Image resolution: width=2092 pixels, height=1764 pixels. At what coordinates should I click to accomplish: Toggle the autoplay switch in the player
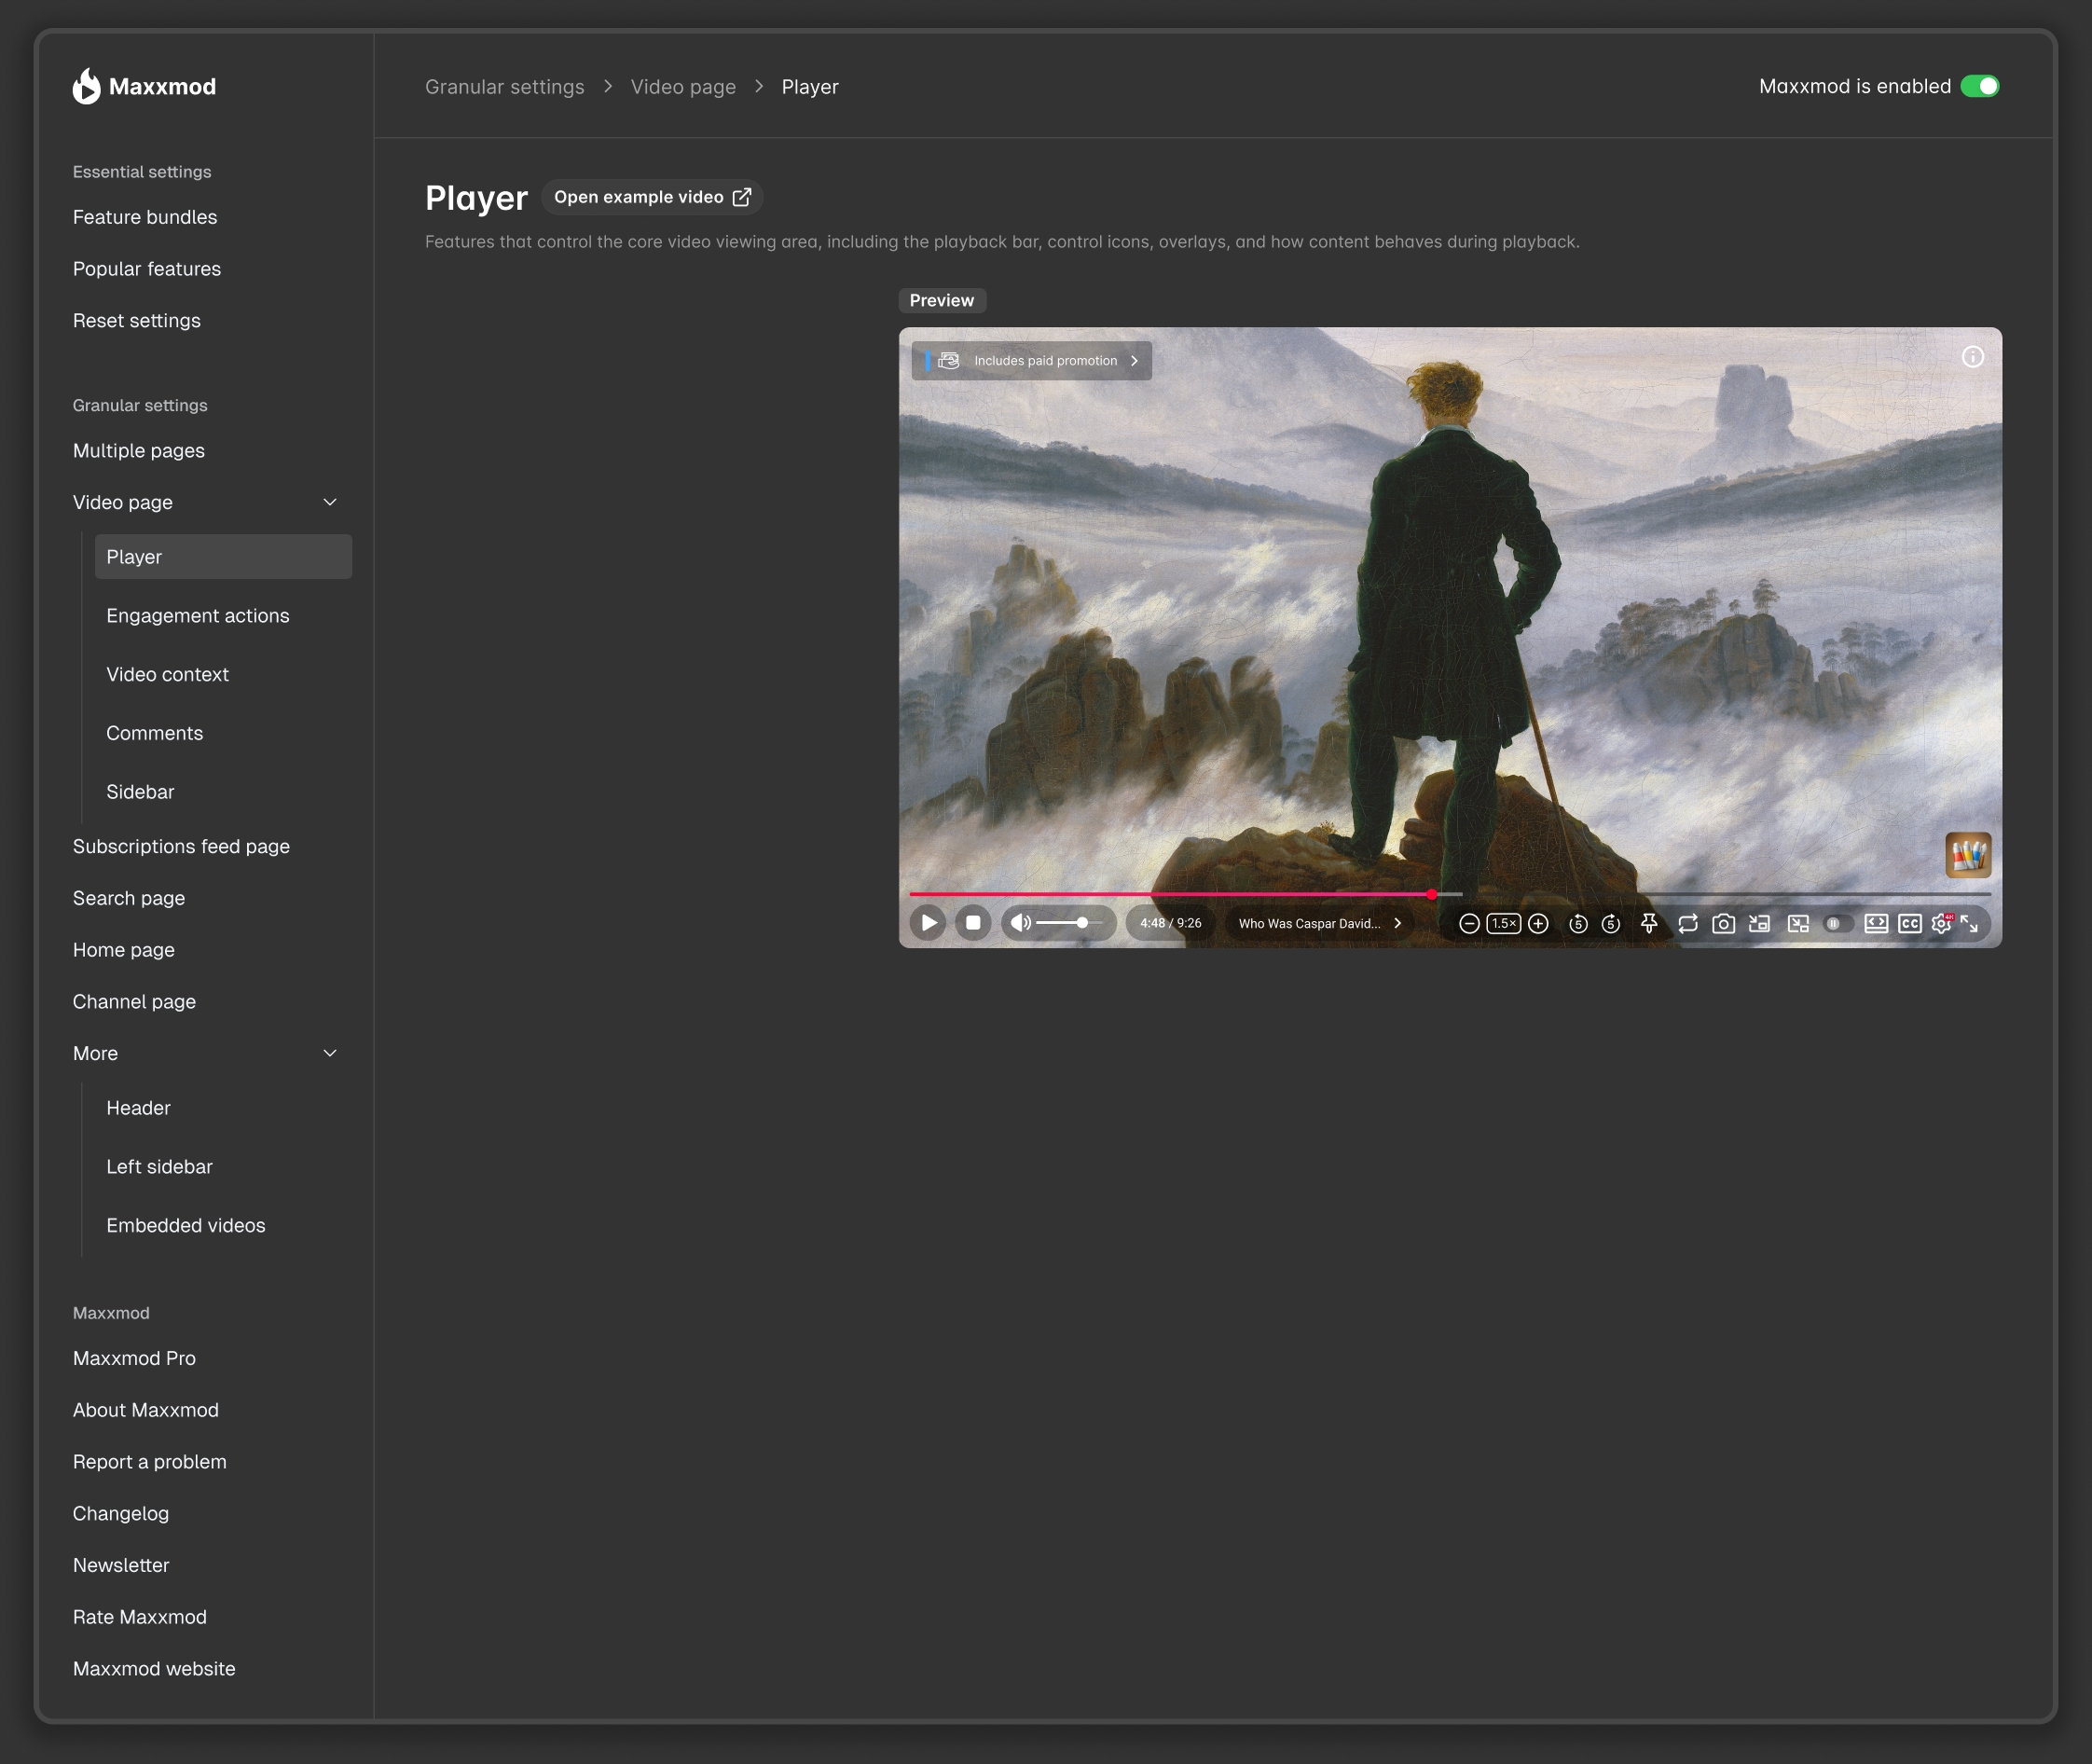(x=1838, y=924)
